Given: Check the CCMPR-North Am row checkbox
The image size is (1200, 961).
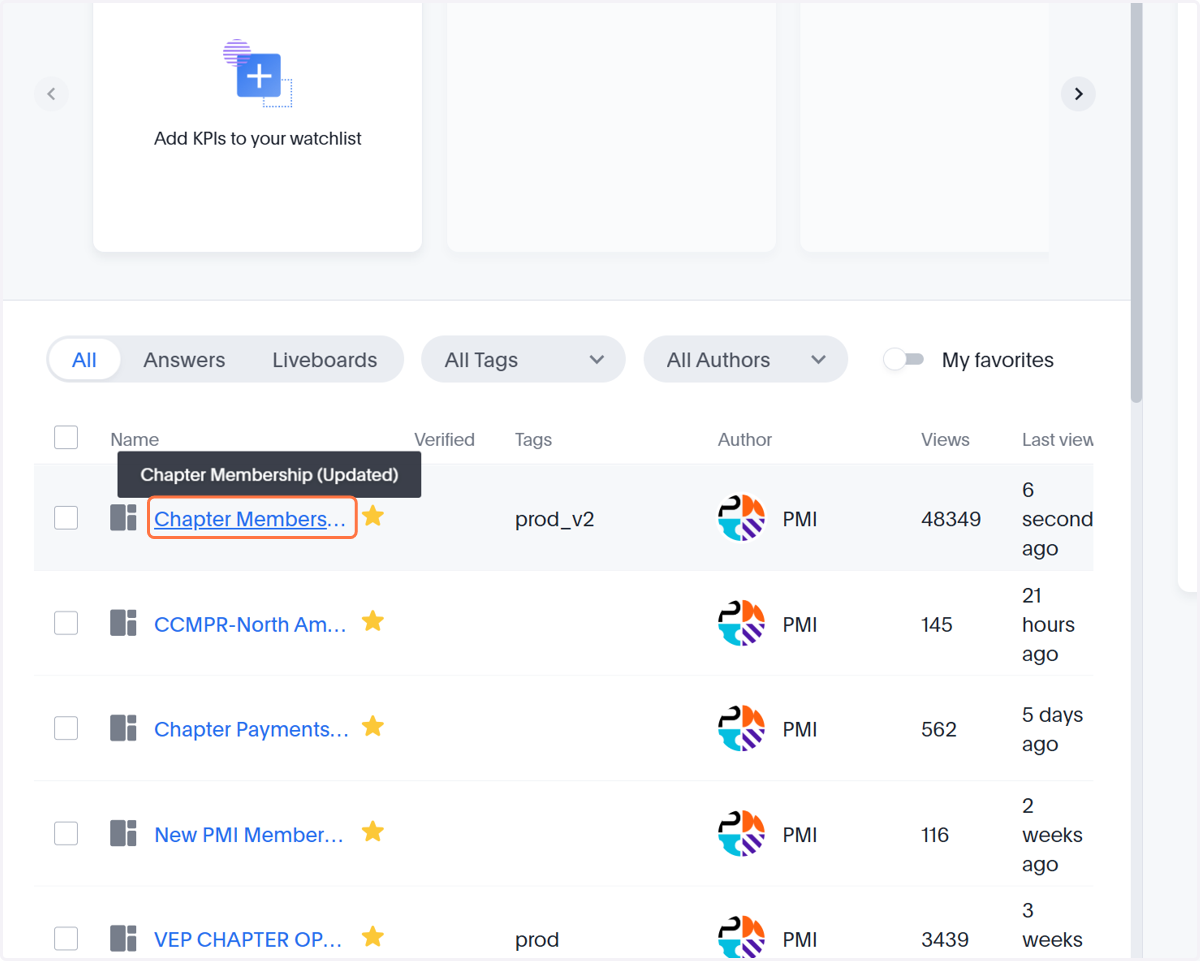Looking at the screenshot, I should [x=66, y=622].
